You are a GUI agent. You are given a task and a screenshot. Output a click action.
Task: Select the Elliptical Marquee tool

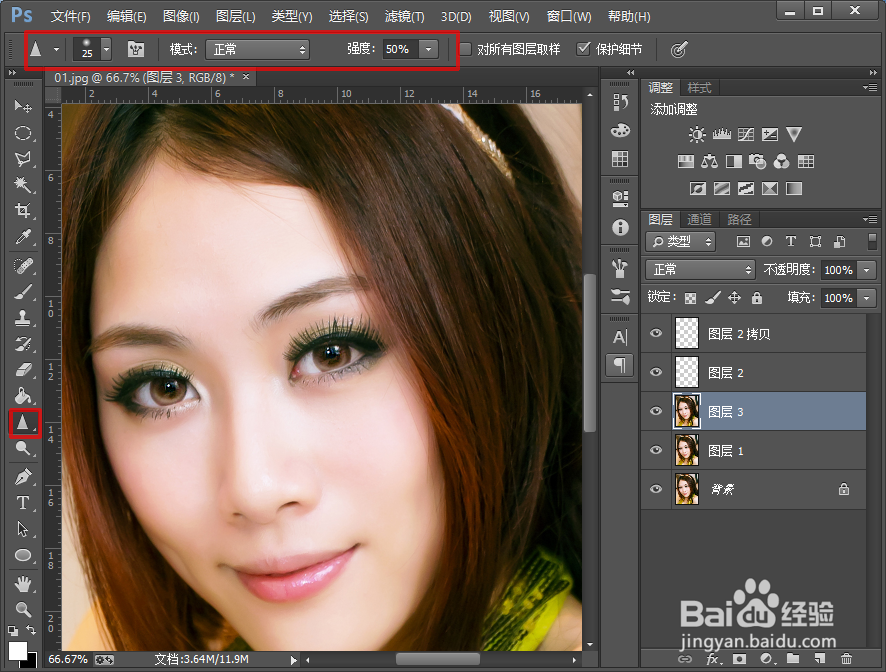[x=23, y=132]
